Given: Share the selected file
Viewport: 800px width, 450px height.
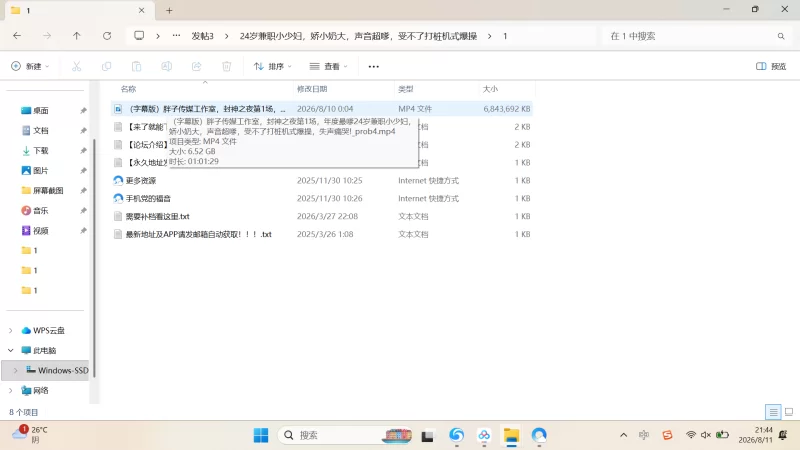Looking at the screenshot, I should 196,66.
